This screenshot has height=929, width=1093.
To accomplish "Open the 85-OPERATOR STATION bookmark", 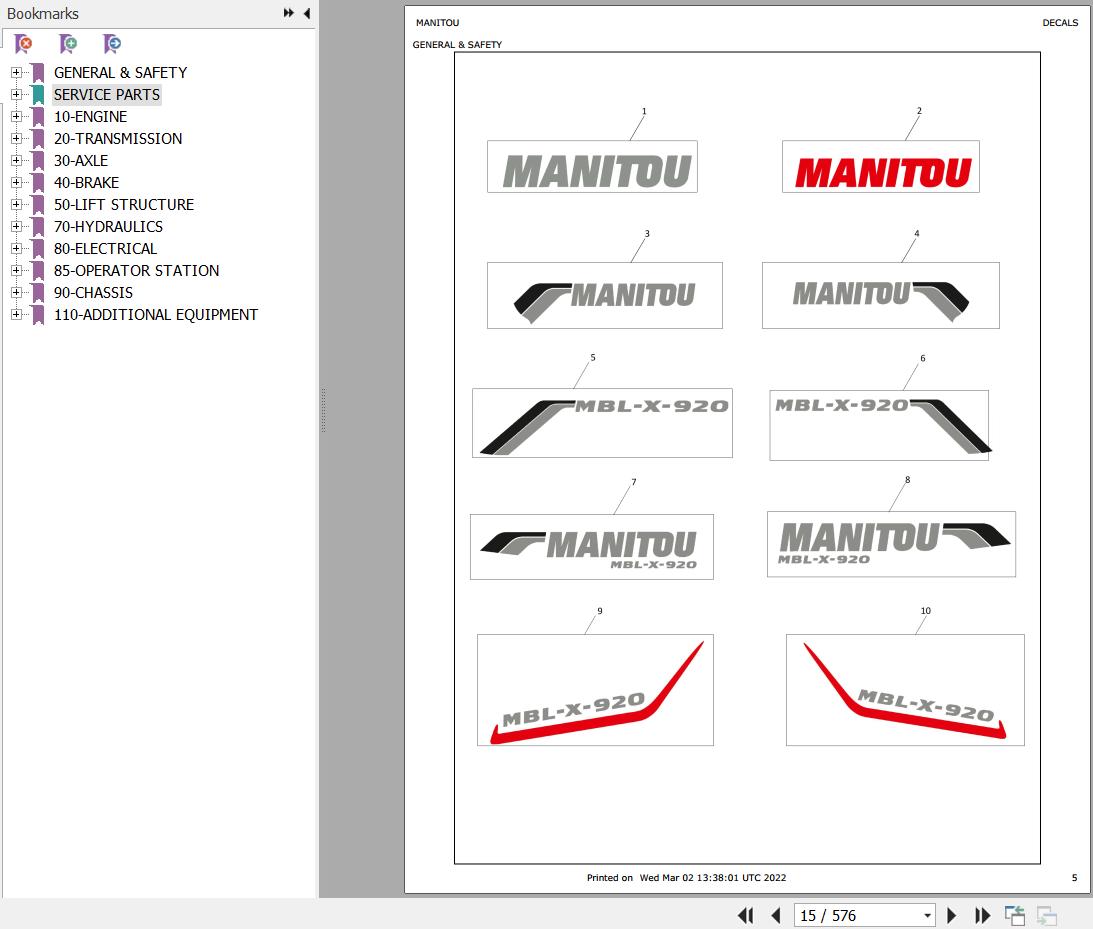I will point(137,270).
